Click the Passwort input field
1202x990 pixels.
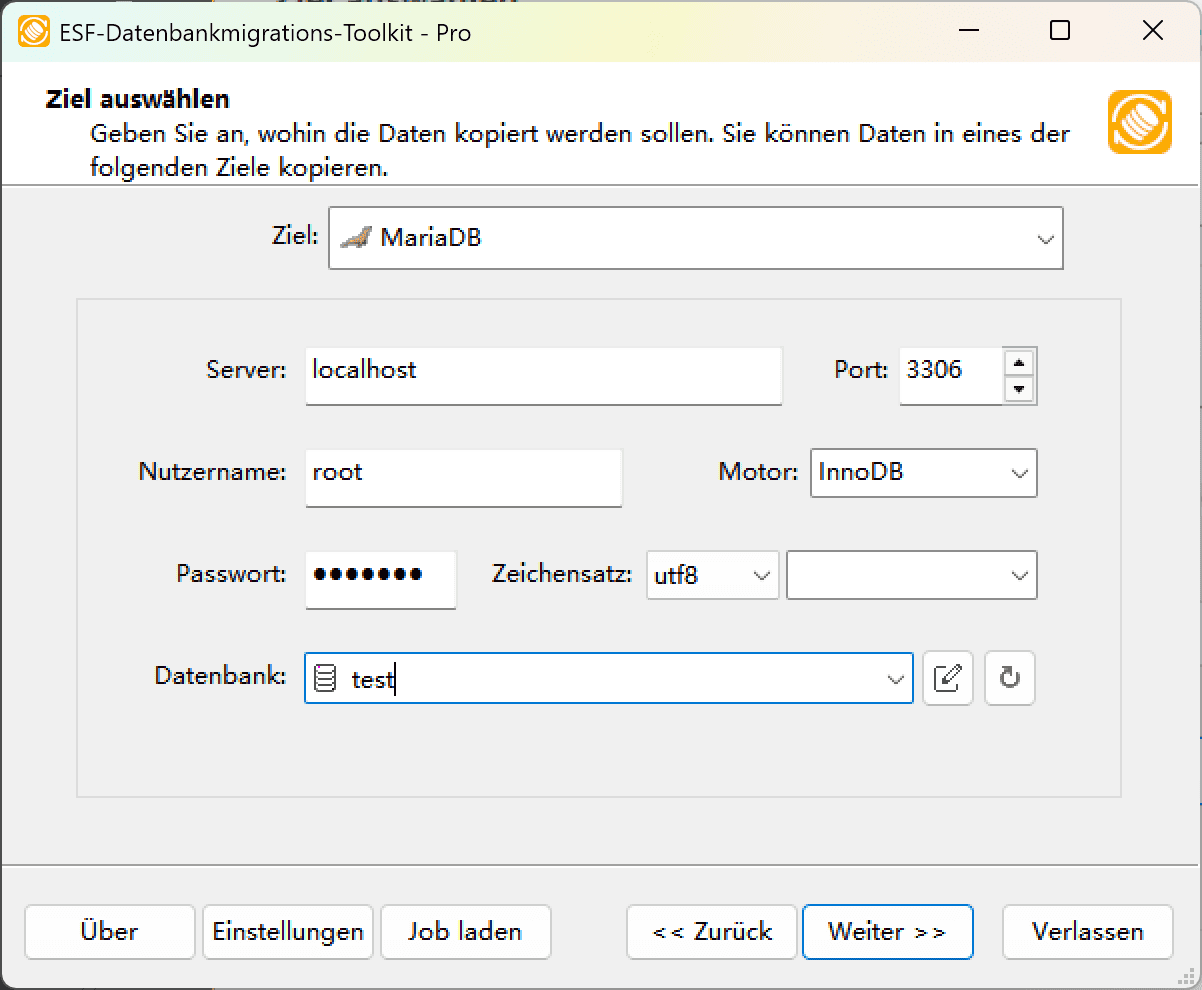click(x=380, y=579)
